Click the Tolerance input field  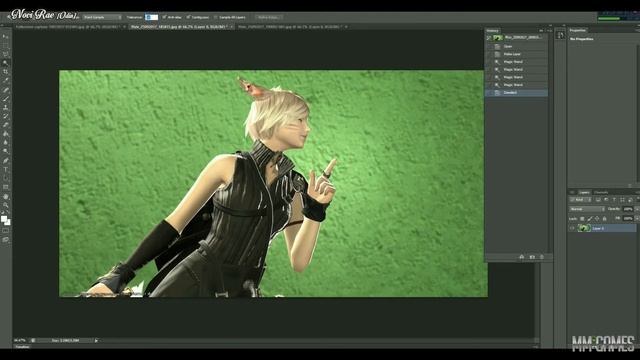[151, 17]
